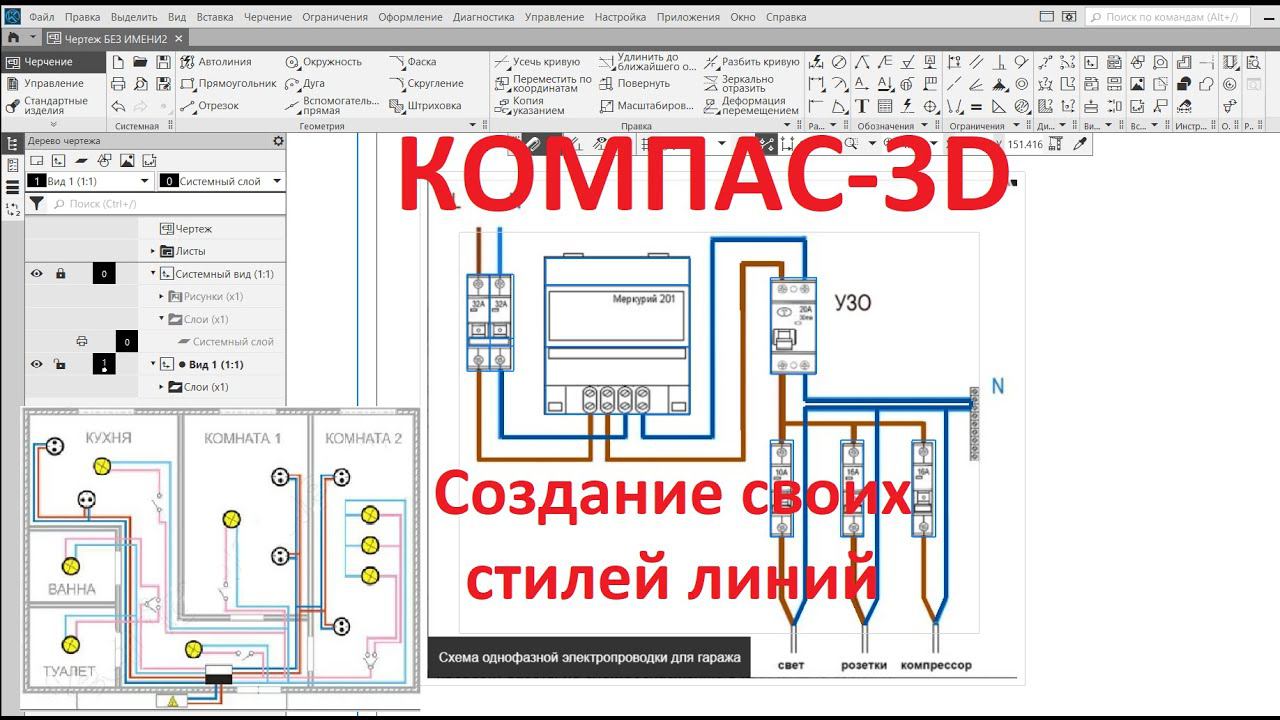
Task: Open print preview with the magnifier page icon
Action: [140, 84]
